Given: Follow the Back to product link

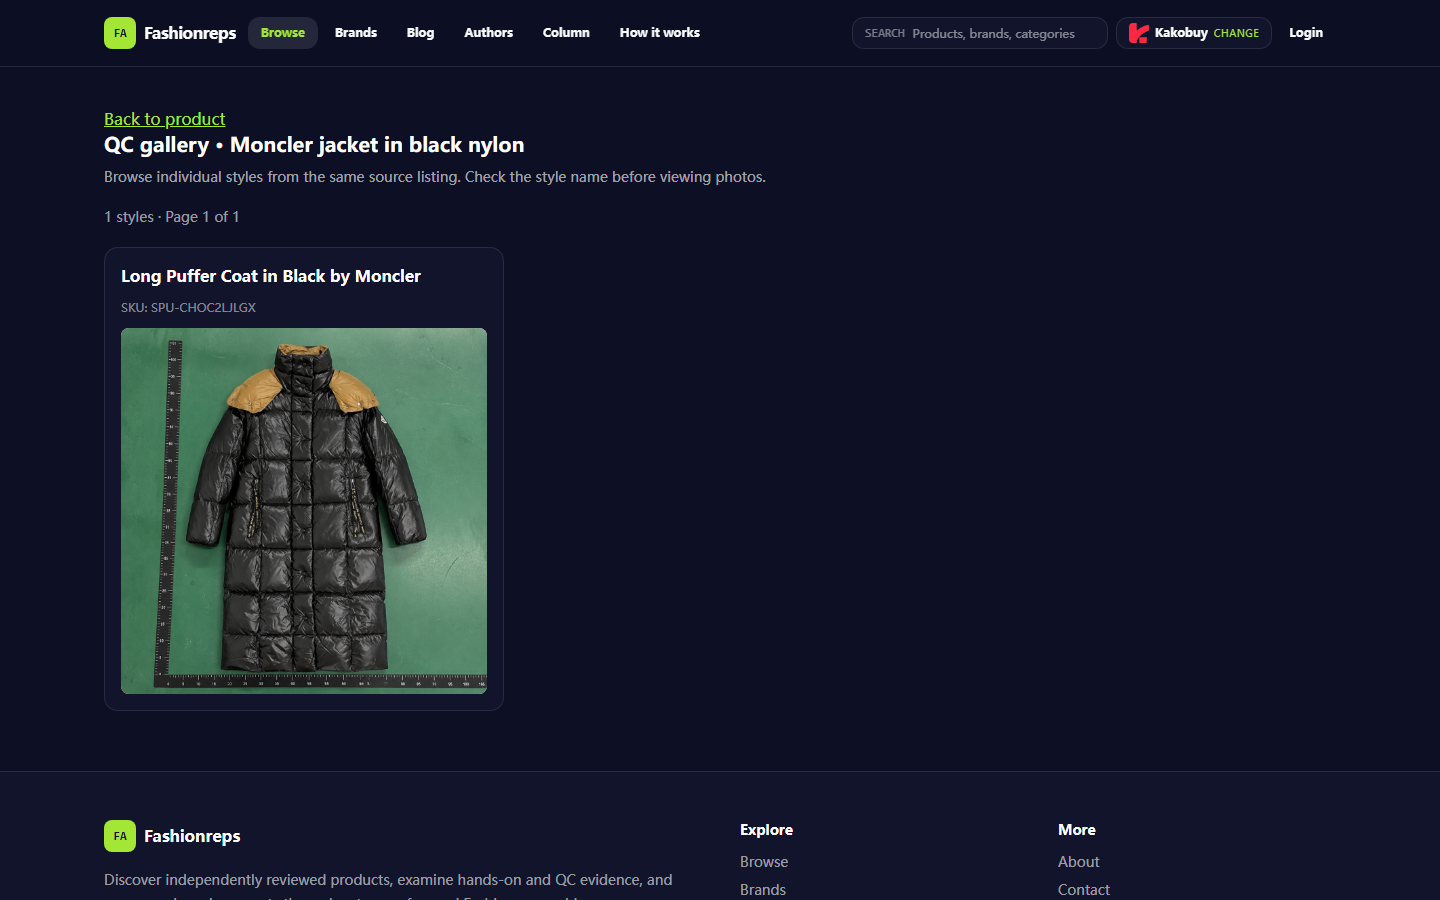Looking at the screenshot, I should point(165,119).
